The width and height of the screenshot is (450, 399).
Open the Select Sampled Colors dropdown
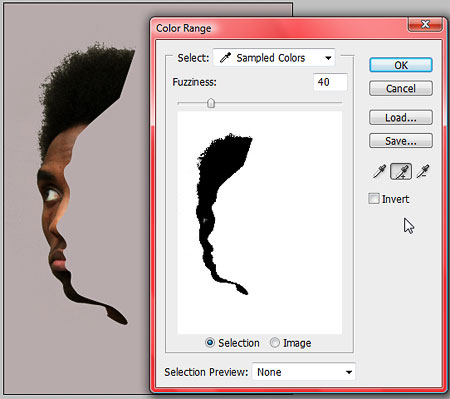click(x=274, y=58)
